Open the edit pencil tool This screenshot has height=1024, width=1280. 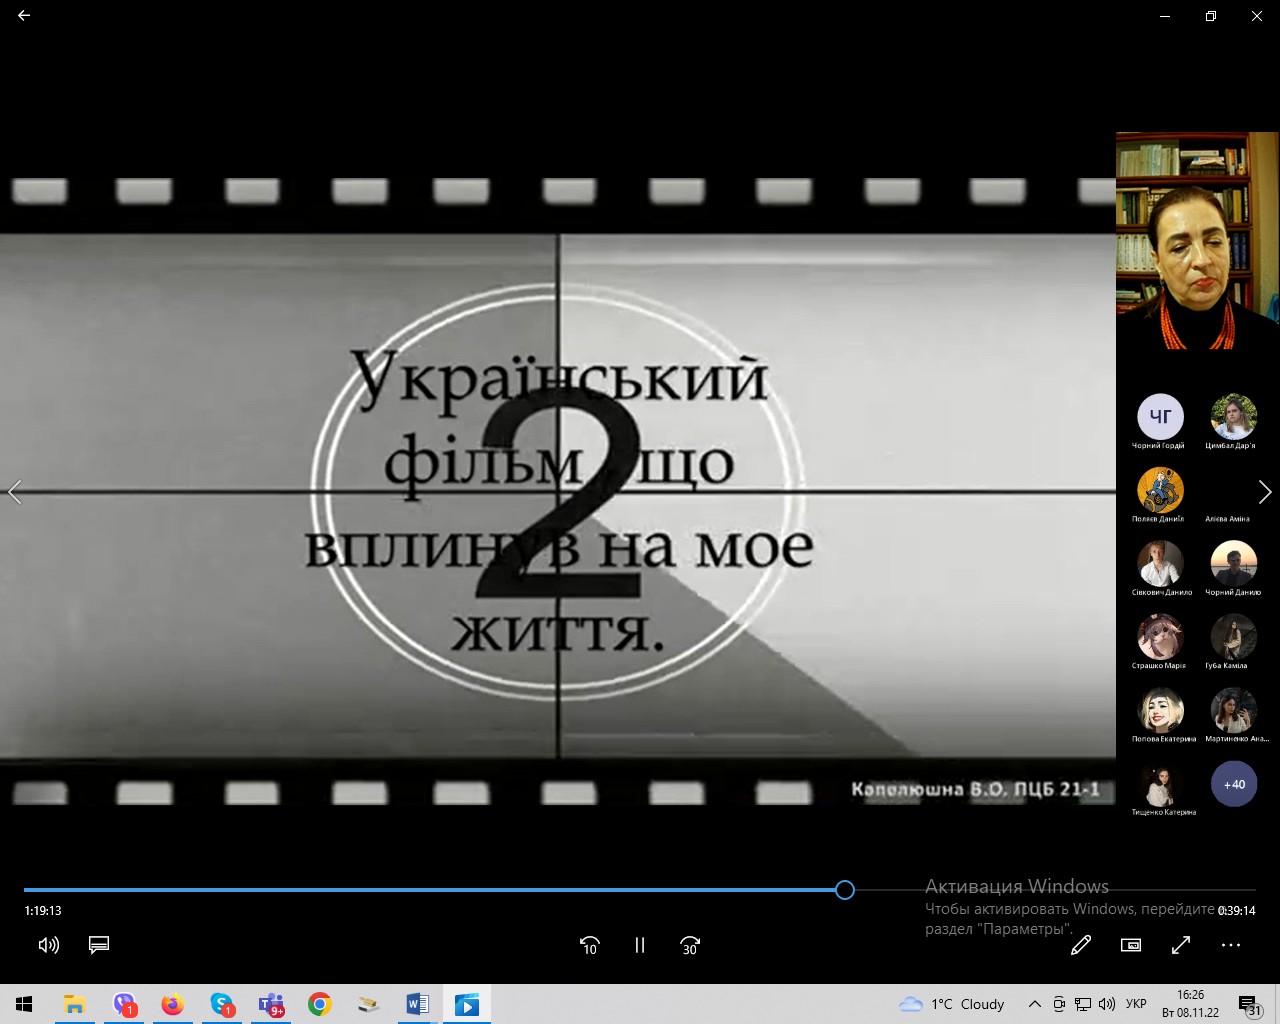click(1081, 945)
